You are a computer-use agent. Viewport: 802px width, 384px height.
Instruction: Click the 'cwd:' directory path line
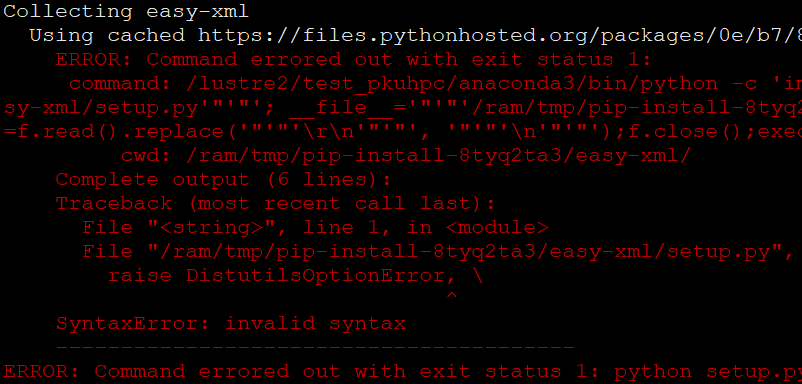point(406,156)
